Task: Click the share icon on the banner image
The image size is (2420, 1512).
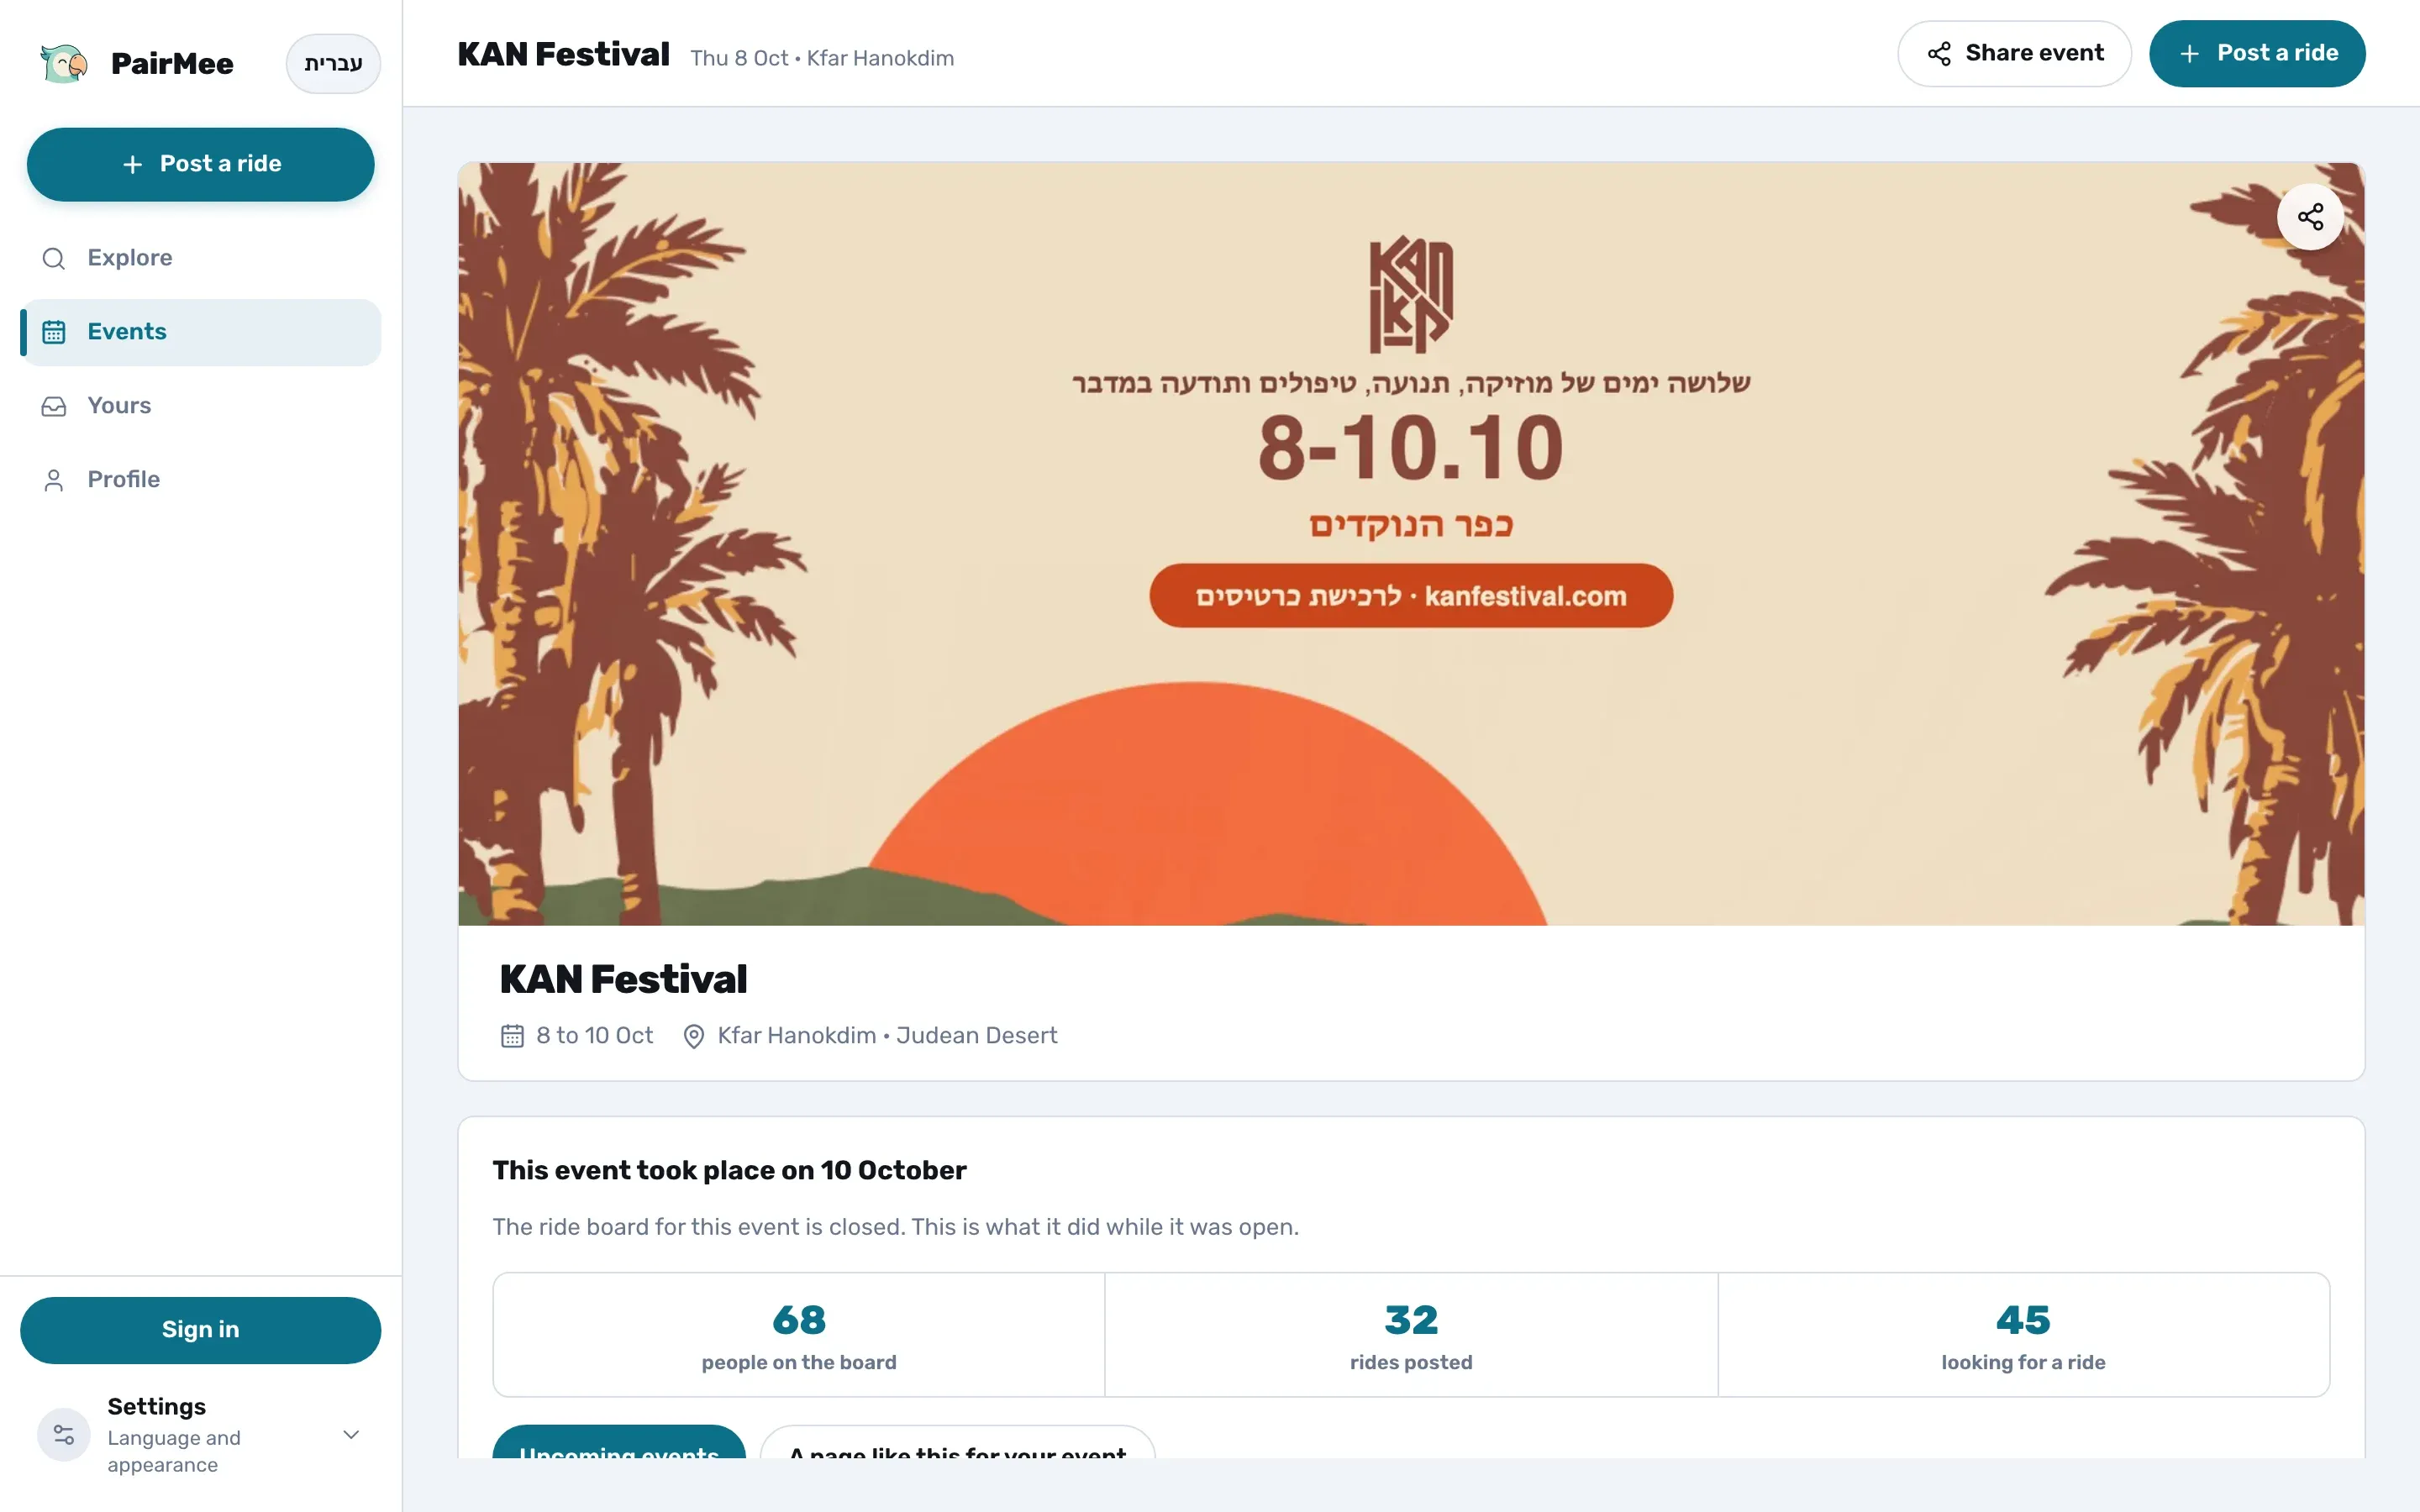Action: (2310, 217)
